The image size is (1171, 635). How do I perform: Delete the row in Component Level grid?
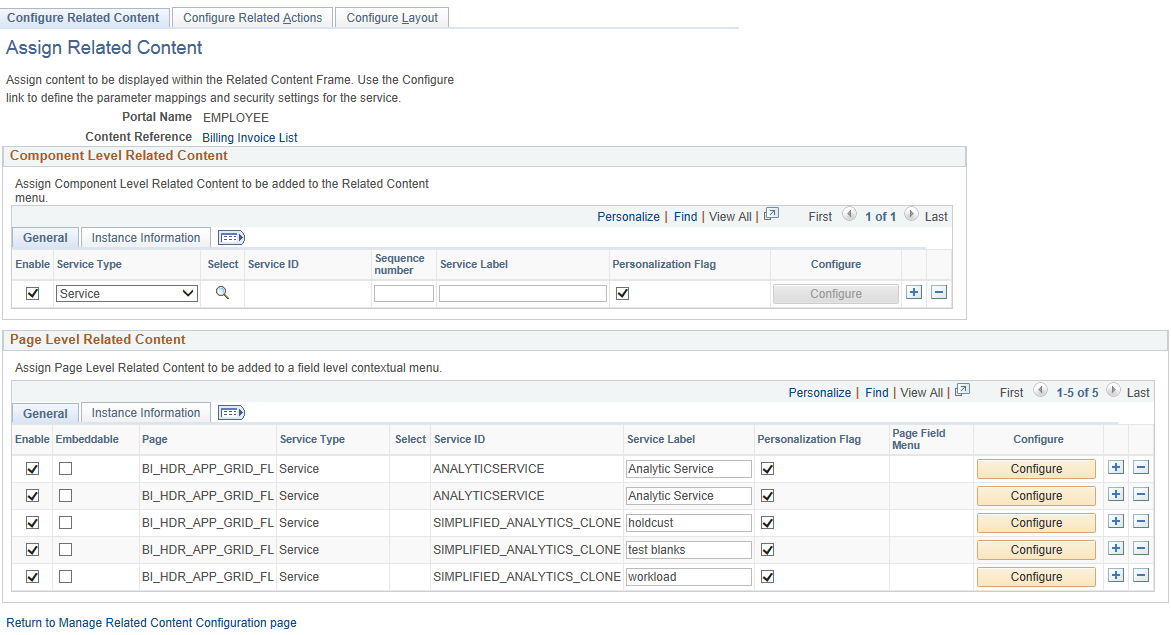[939, 293]
